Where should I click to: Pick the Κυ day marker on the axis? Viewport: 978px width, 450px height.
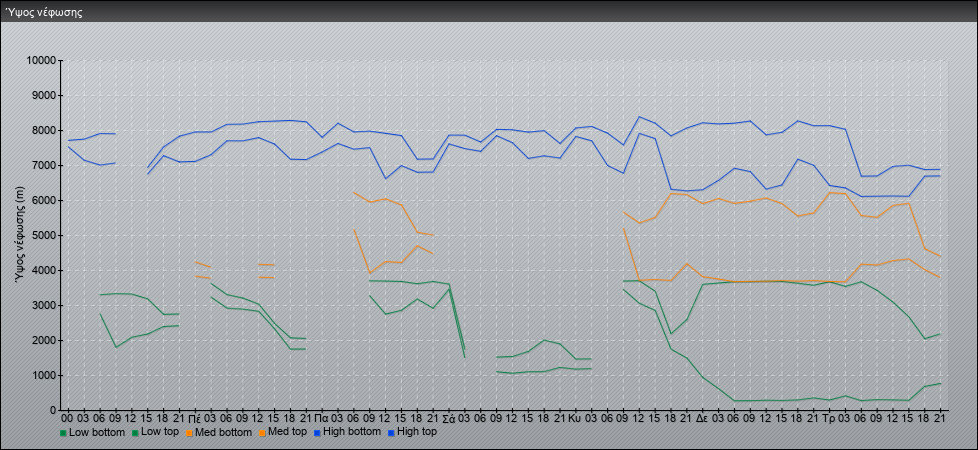click(575, 418)
